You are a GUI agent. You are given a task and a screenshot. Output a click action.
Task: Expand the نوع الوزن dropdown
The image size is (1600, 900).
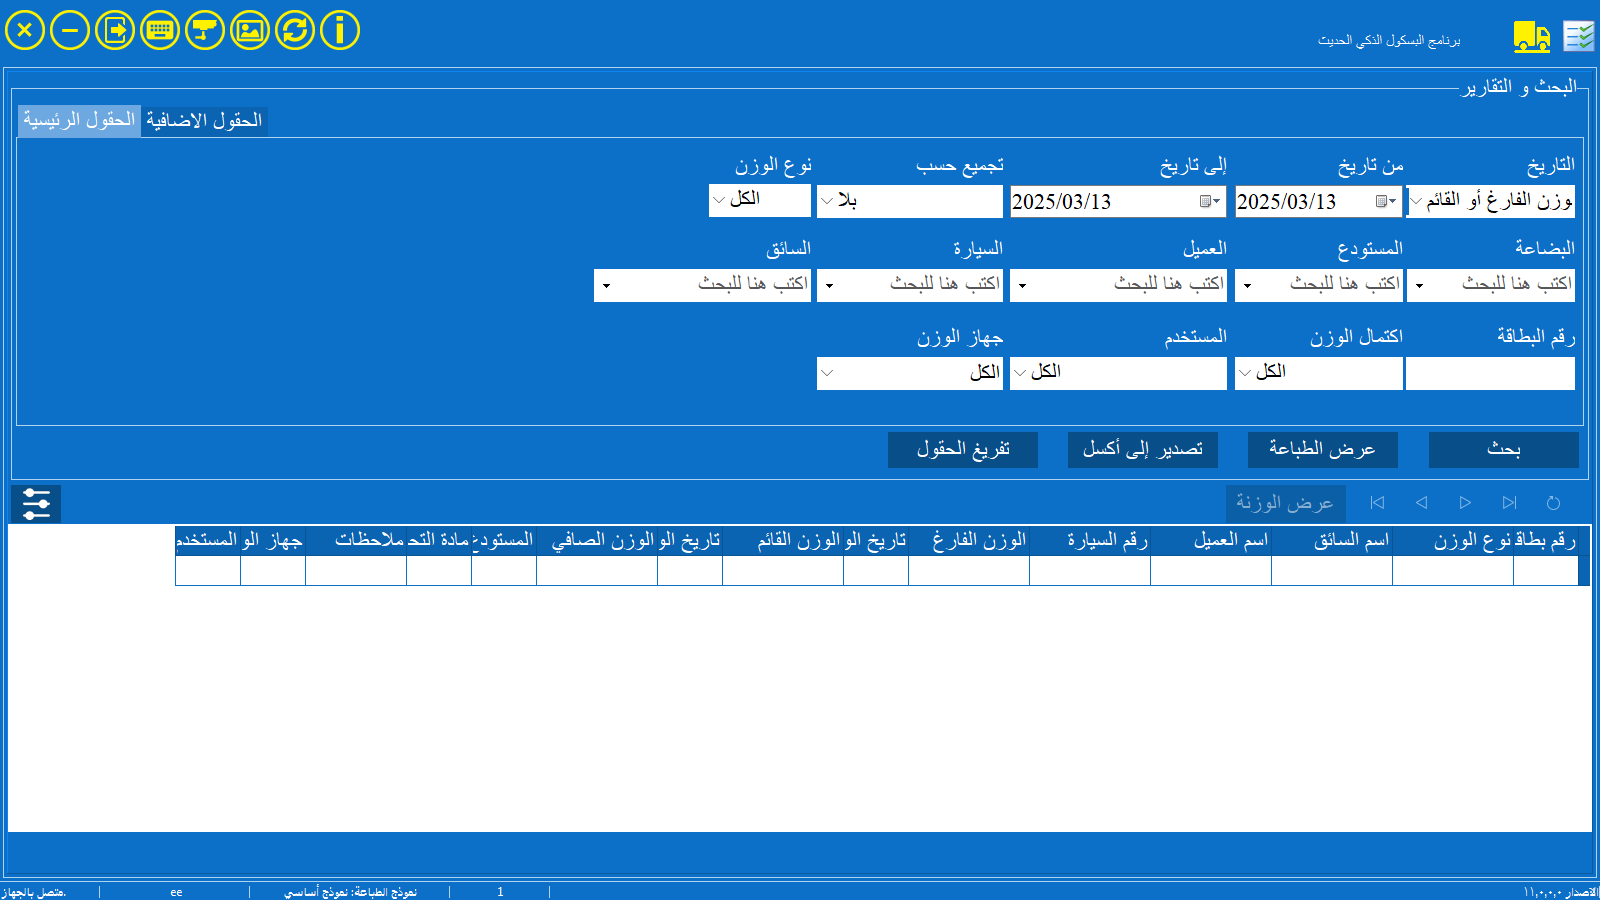click(719, 200)
